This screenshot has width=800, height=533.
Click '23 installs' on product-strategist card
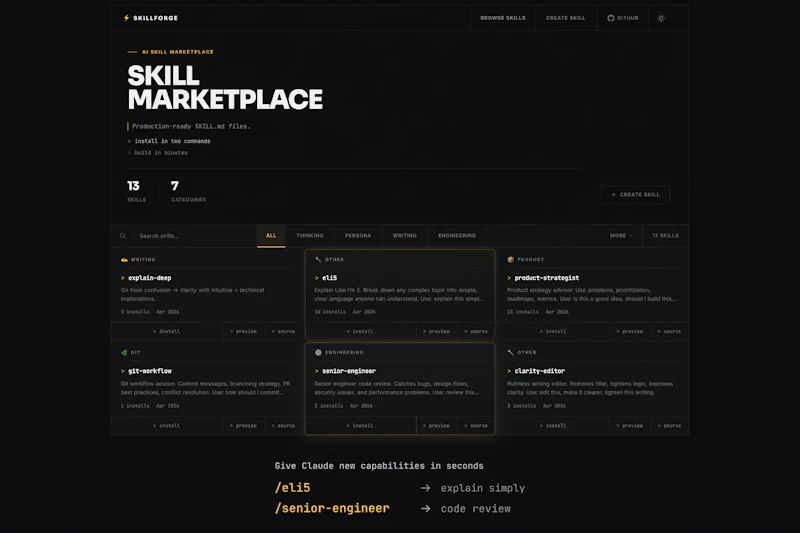click(x=522, y=312)
